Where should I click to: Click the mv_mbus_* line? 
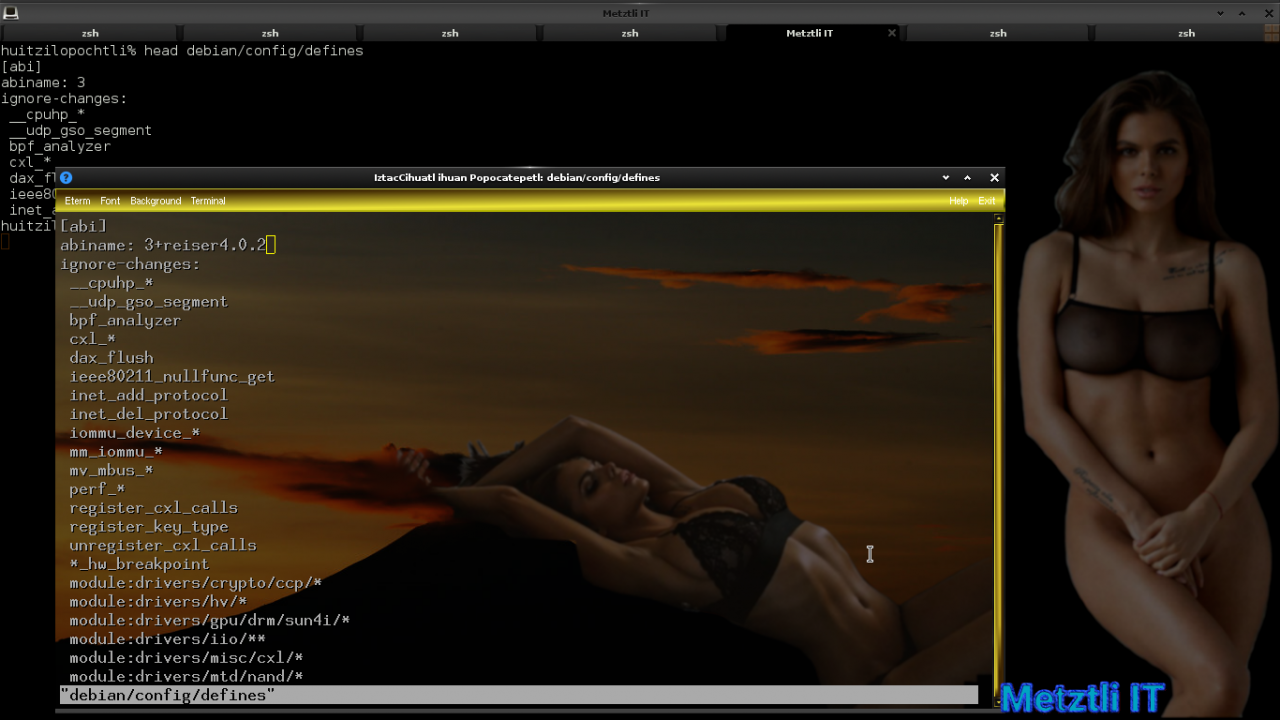click(111, 470)
